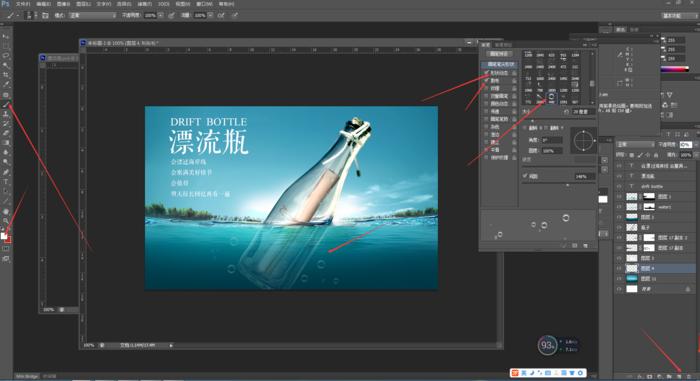Hide the 背景 layer via eye icon
The height and width of the screenshot is (381, 700).
[x=619, y=289]
